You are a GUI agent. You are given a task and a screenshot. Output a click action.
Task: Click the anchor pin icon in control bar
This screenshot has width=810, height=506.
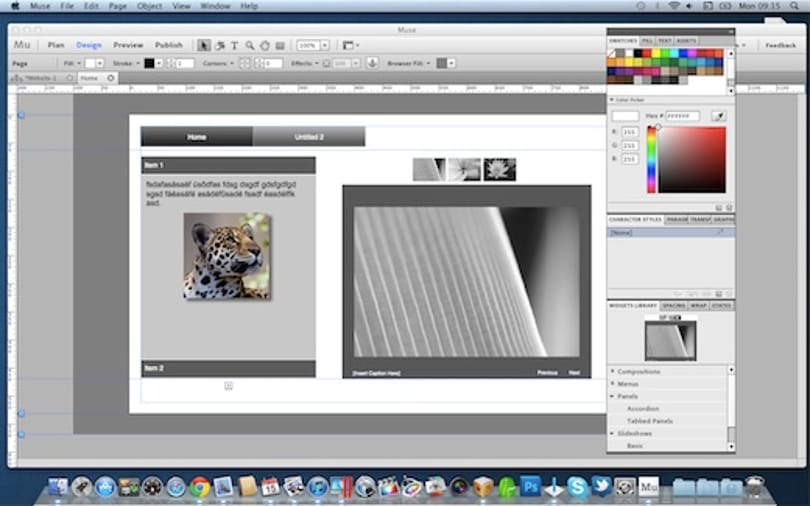tap(372, 63)
